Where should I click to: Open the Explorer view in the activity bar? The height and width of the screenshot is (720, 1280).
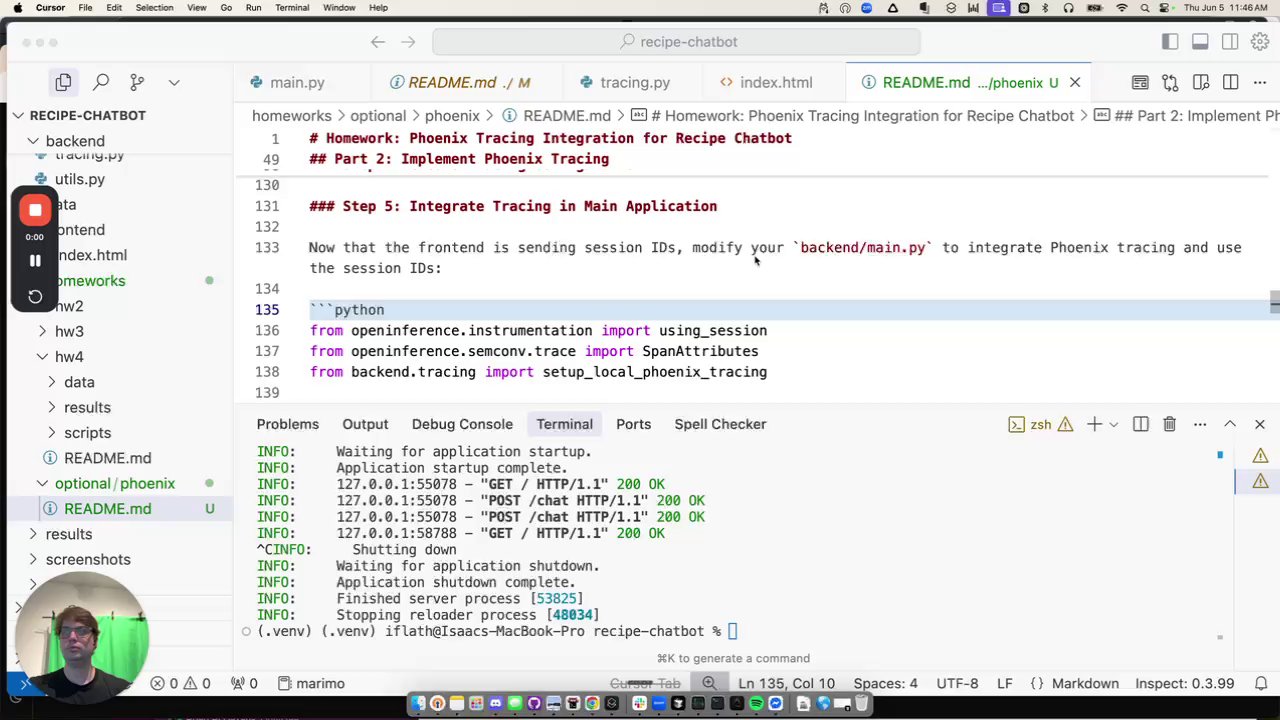(63, 82)
